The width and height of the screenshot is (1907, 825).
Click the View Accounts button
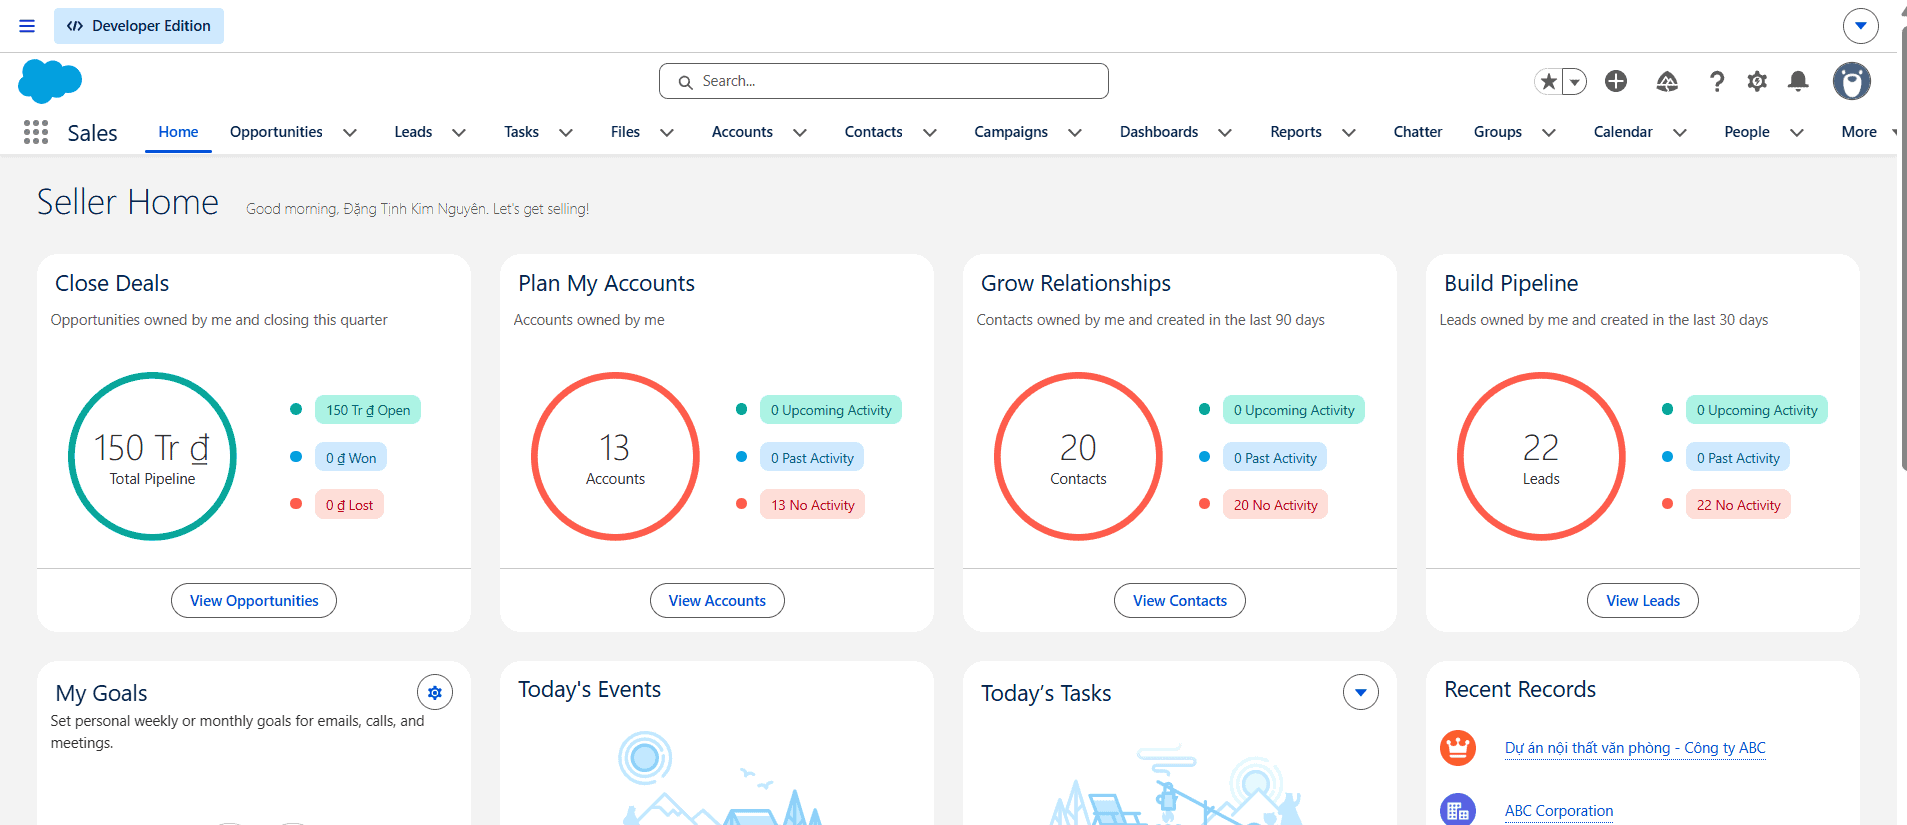click(717, 600)
